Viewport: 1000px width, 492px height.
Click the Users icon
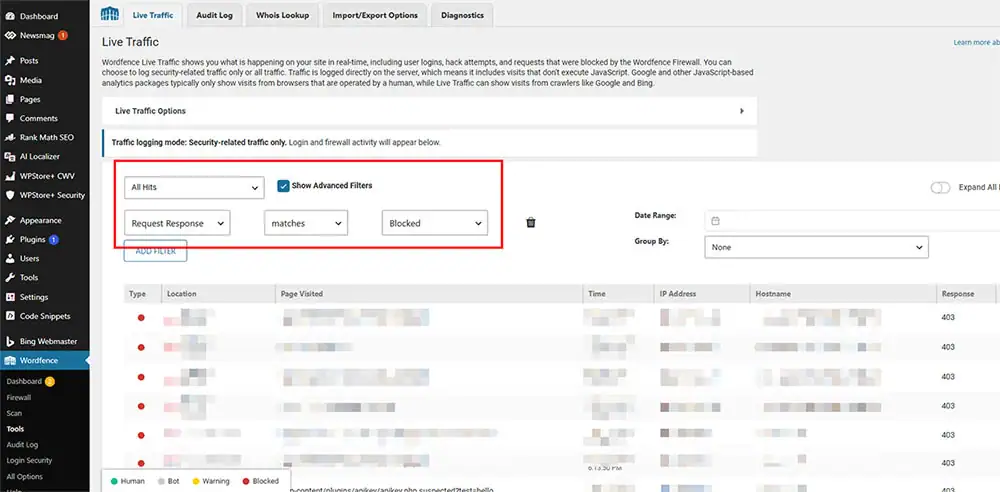click(10, 258)
